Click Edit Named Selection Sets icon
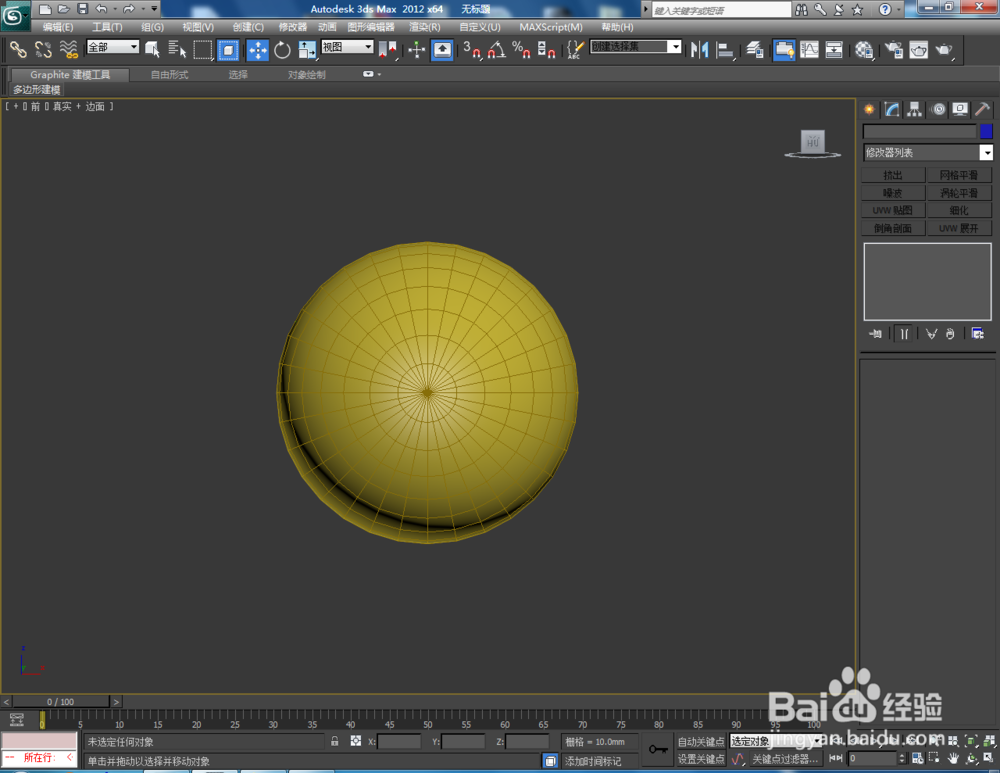1000x773 pixels. point(575,49)
